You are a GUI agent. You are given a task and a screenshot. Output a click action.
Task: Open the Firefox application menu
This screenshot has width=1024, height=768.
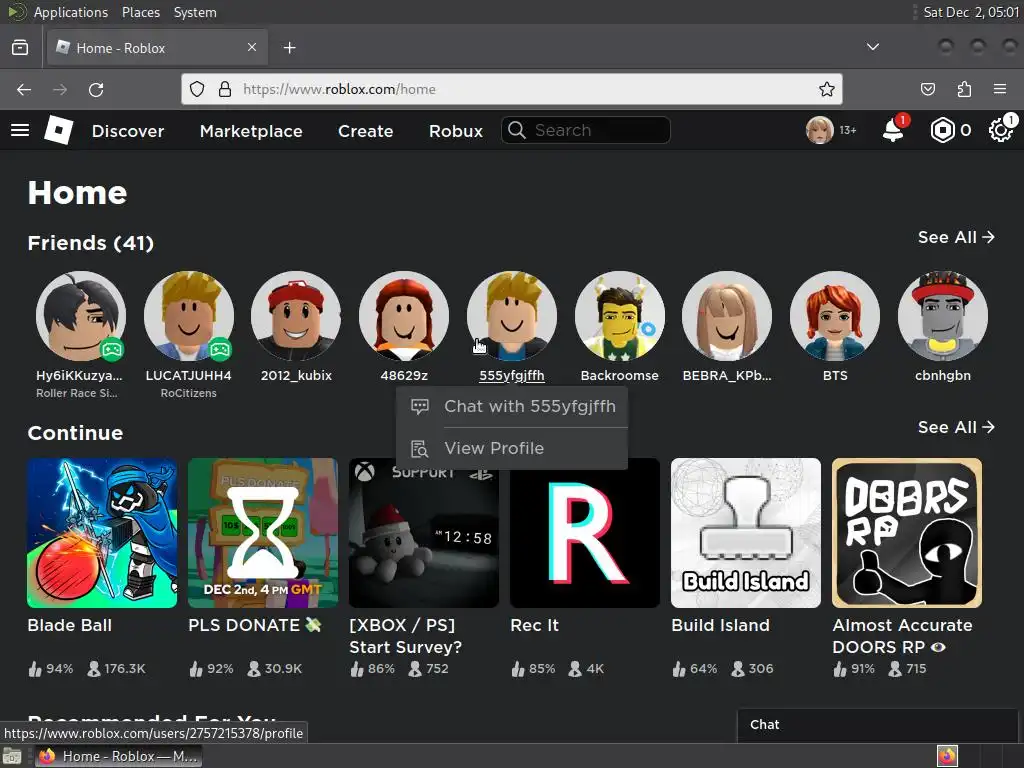click(x=1000, y=89)
